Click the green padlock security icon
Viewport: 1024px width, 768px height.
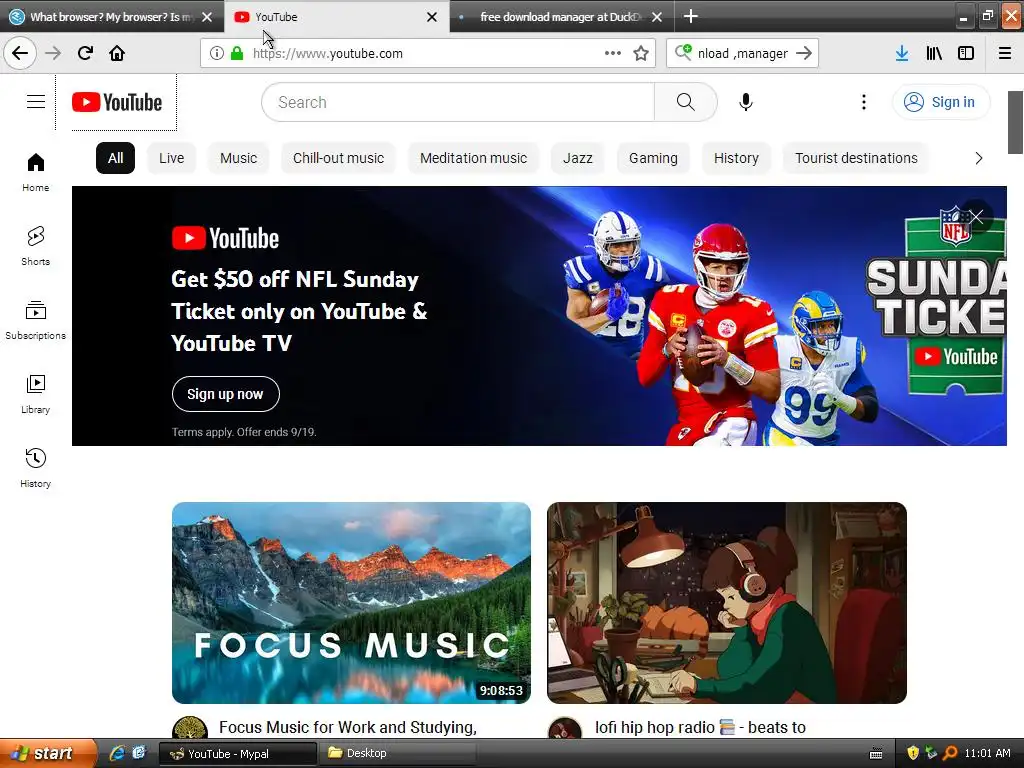point(236,53)
